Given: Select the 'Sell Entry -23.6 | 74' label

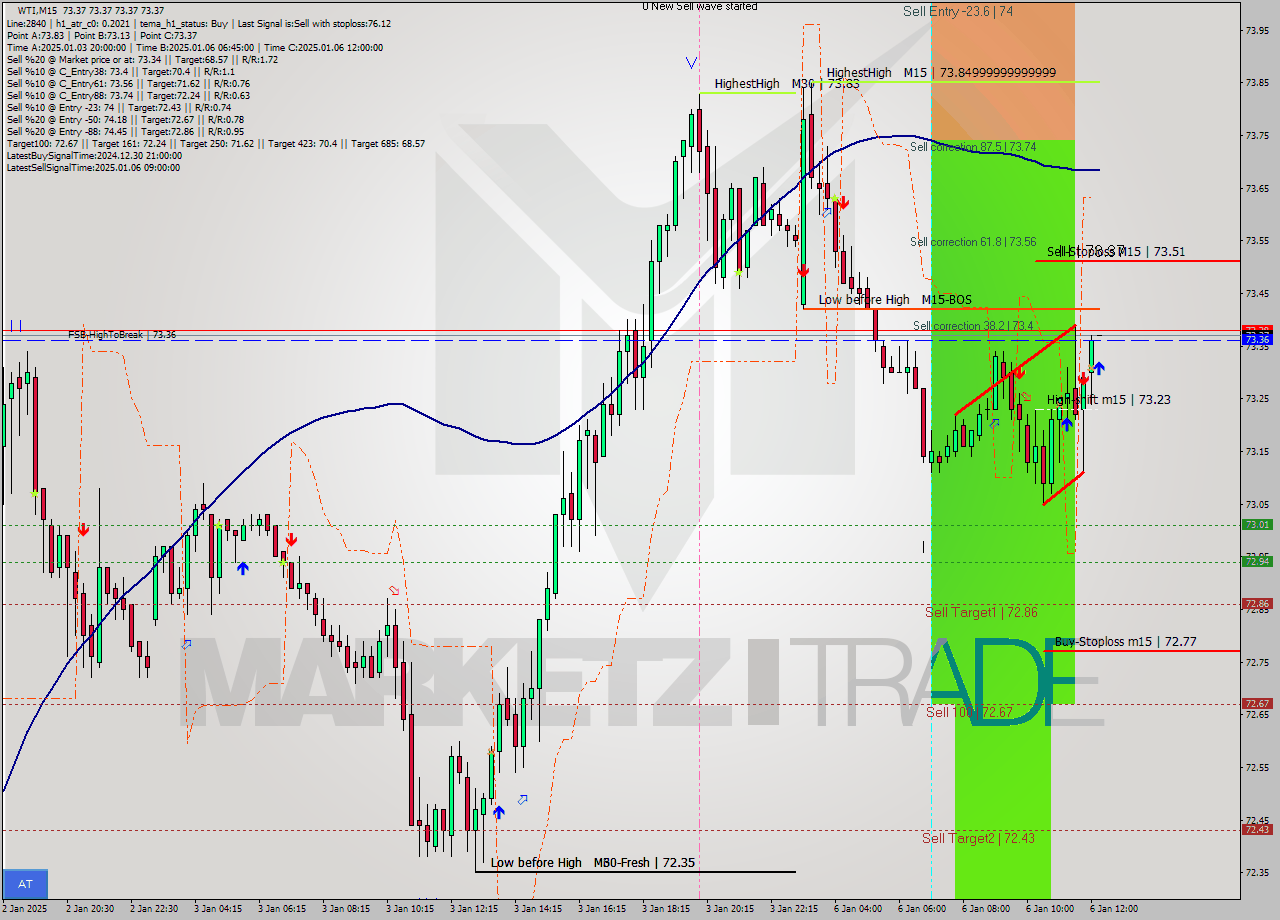Looking at the screenshot, I should pyautogui.click(x=957, y=11).
